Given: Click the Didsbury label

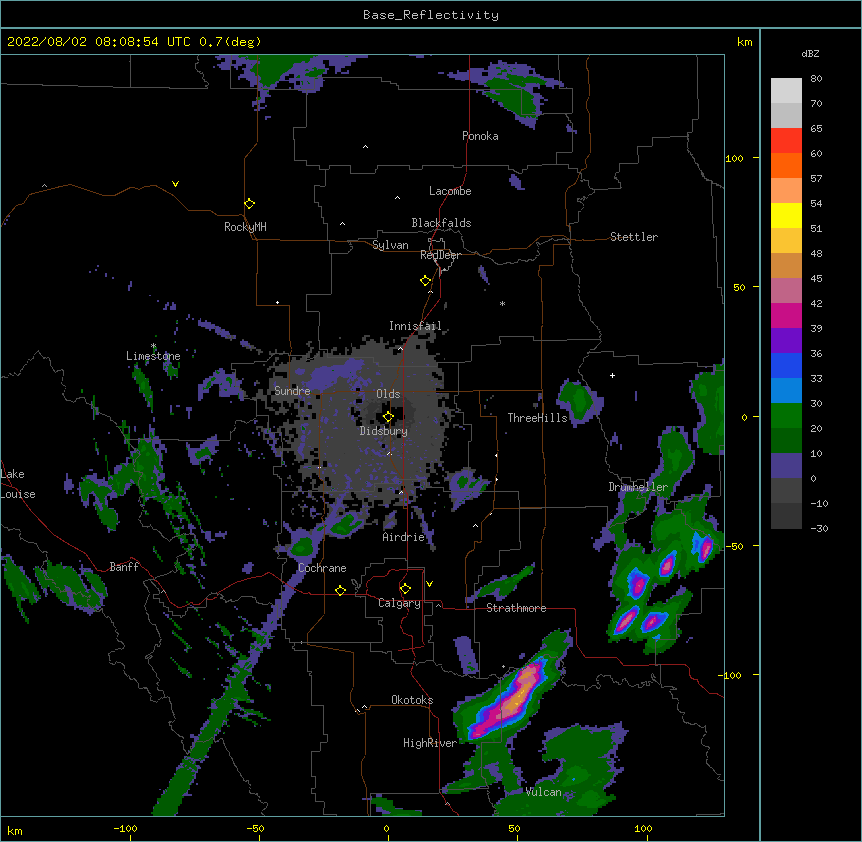Looking at the screenshot, I should click(384, 431).
